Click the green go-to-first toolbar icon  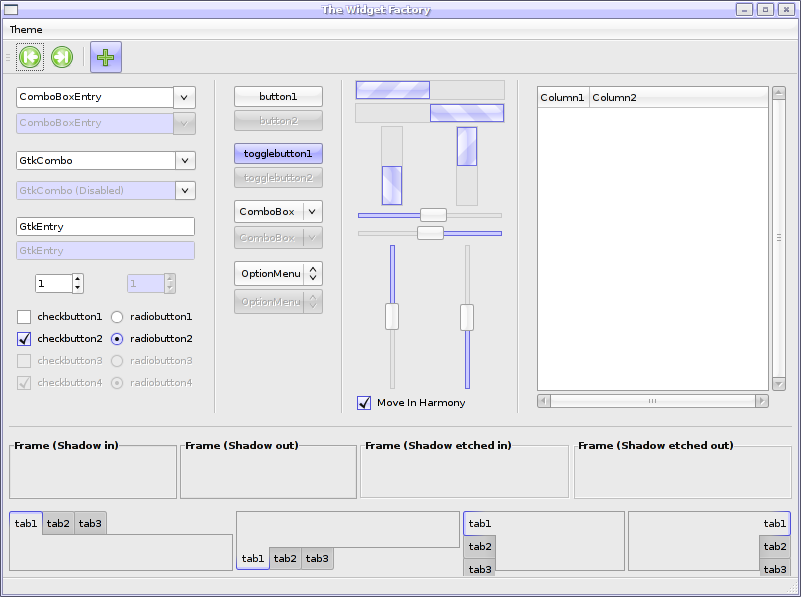(x=30, y=57)
